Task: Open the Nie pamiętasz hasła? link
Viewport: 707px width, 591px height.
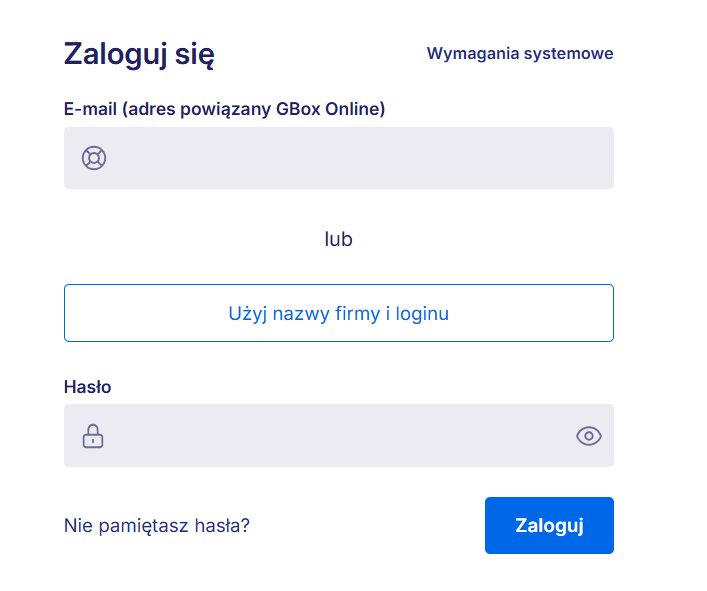Action: click(x=156, y=525)
